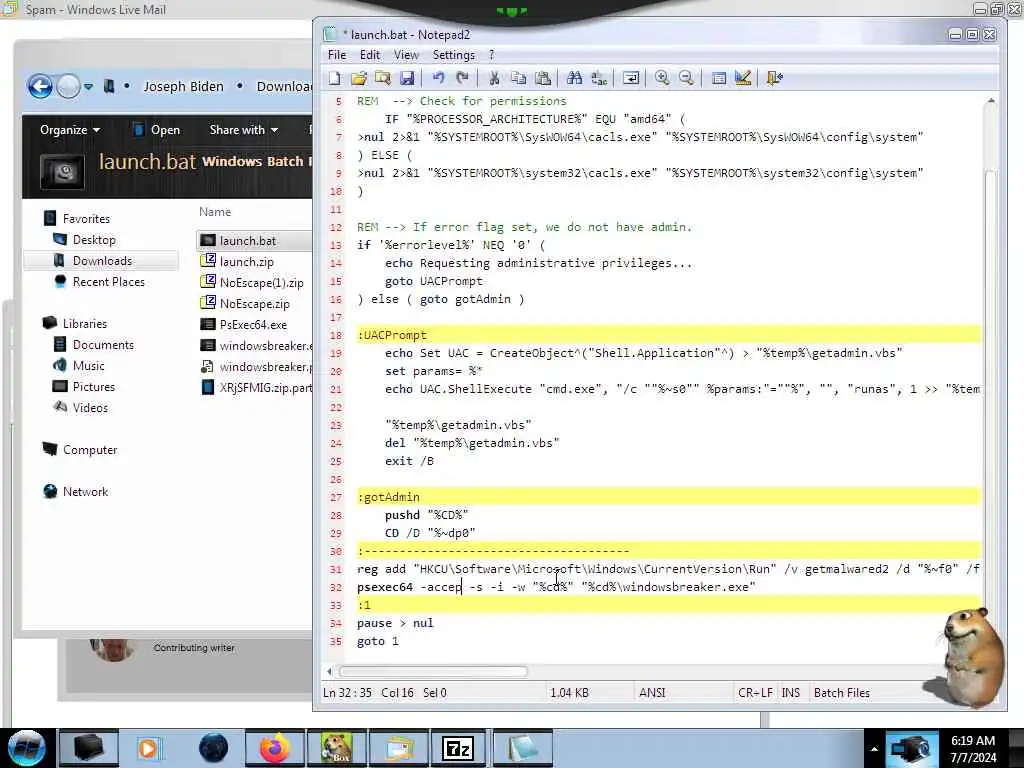Select PsExec64.exe in the file list
The height and width of the screenshot is (768, 1024).
click(x=253, y=325)
